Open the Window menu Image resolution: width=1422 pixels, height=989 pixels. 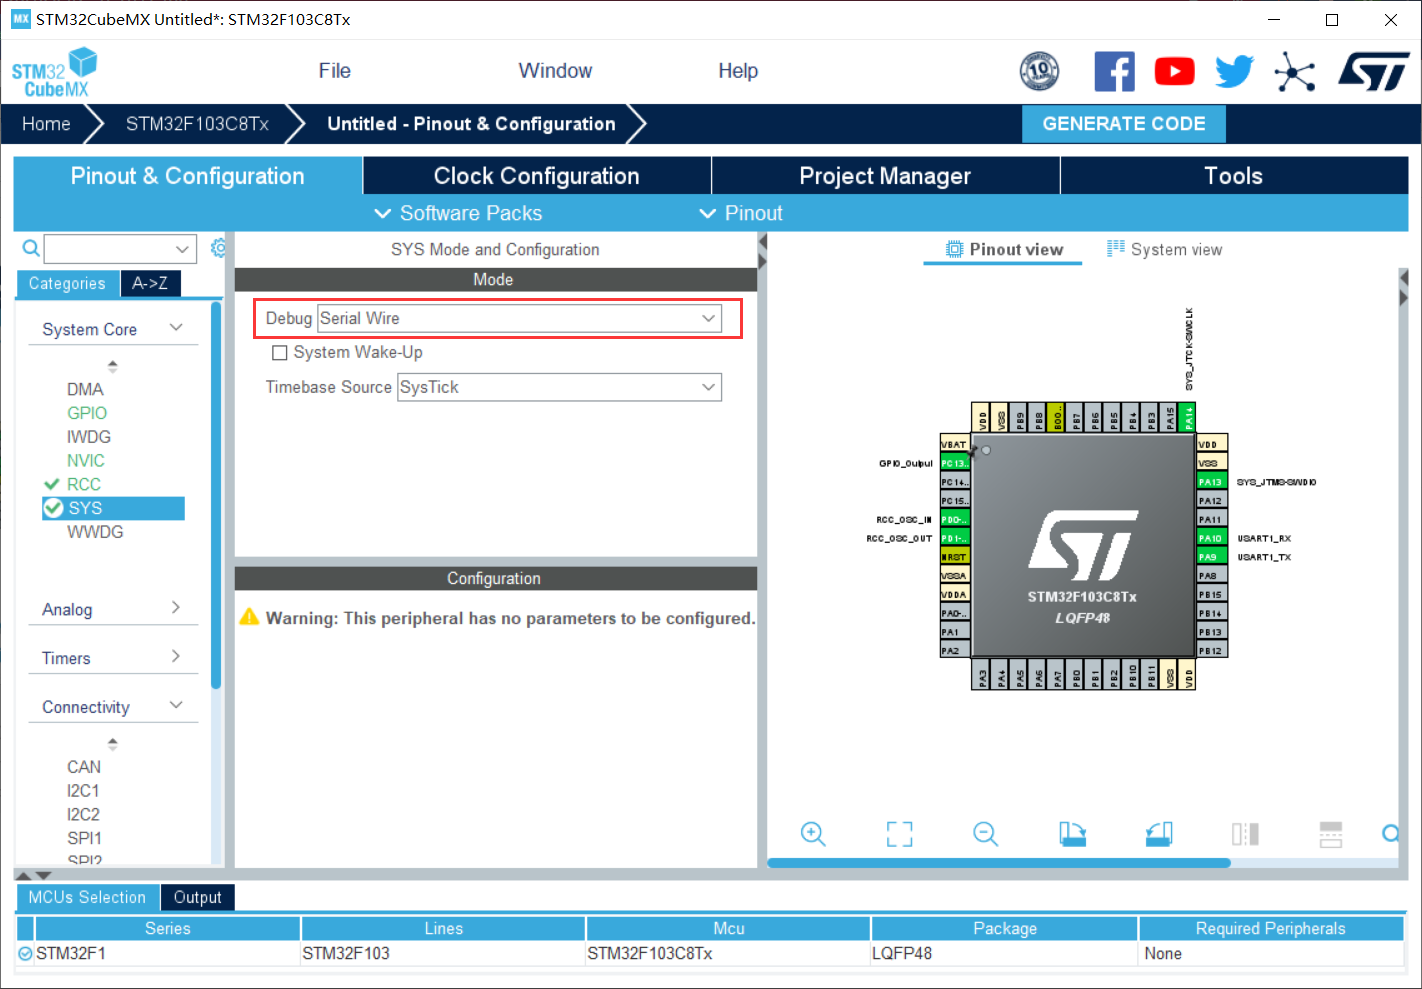coord(555,71)
